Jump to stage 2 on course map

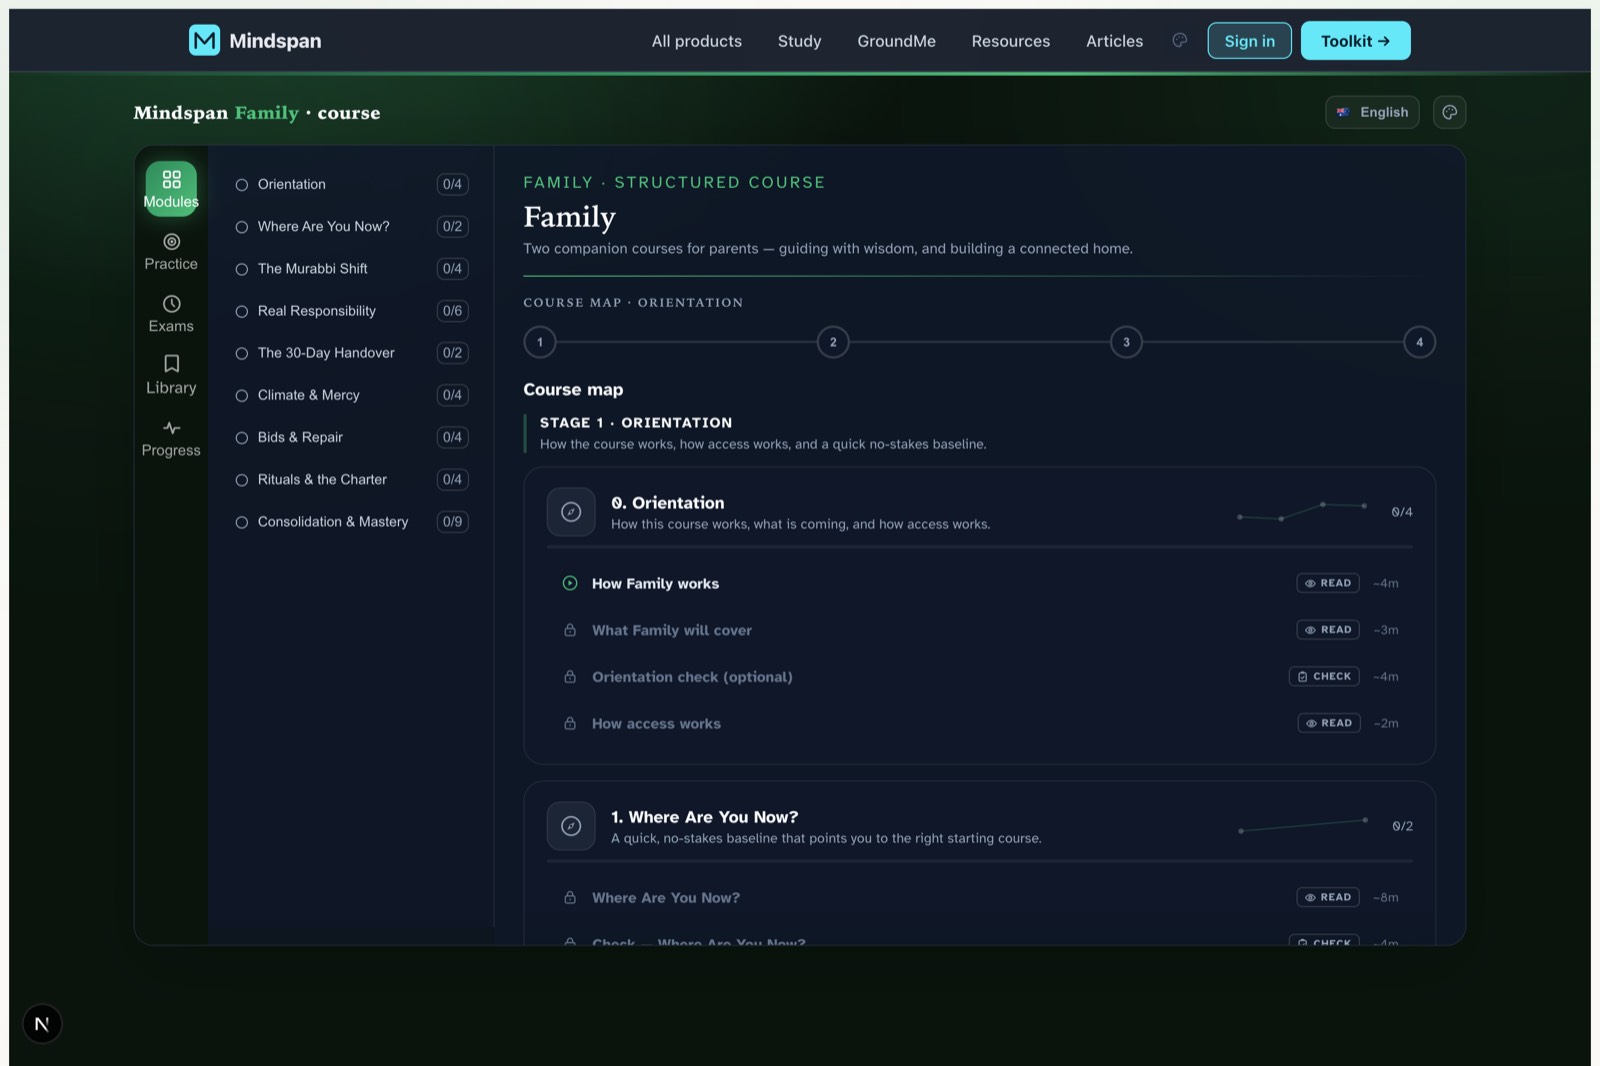click(833, 342)
